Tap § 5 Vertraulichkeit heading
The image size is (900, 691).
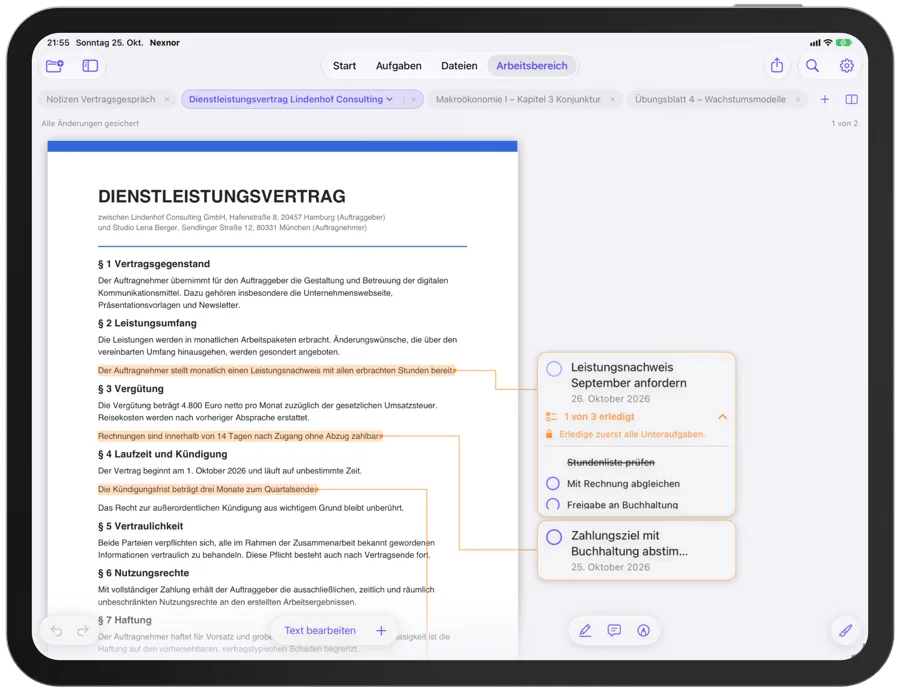tap(140, 526)
